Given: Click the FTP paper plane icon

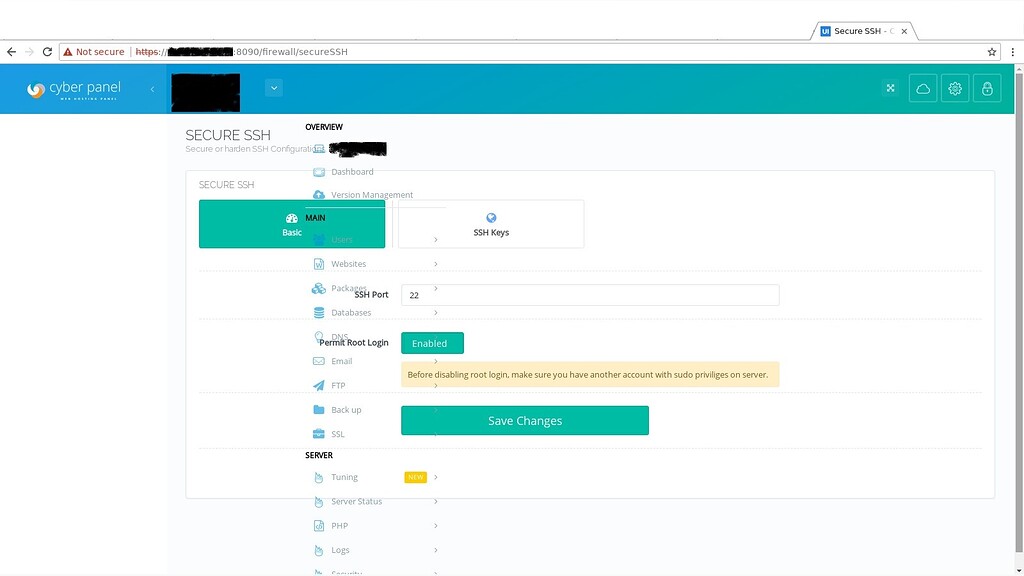Looking at the screenshot, I should tap(318, 385).
